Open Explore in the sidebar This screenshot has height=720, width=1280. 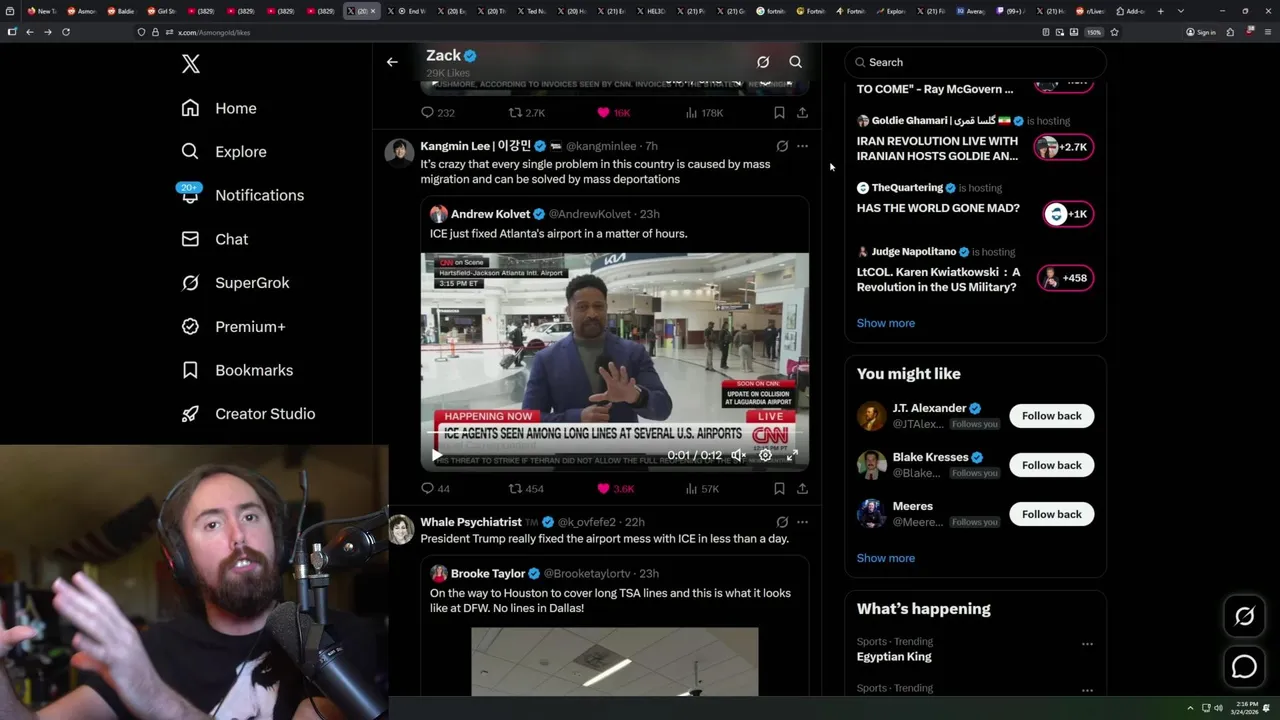click(224, 152)
